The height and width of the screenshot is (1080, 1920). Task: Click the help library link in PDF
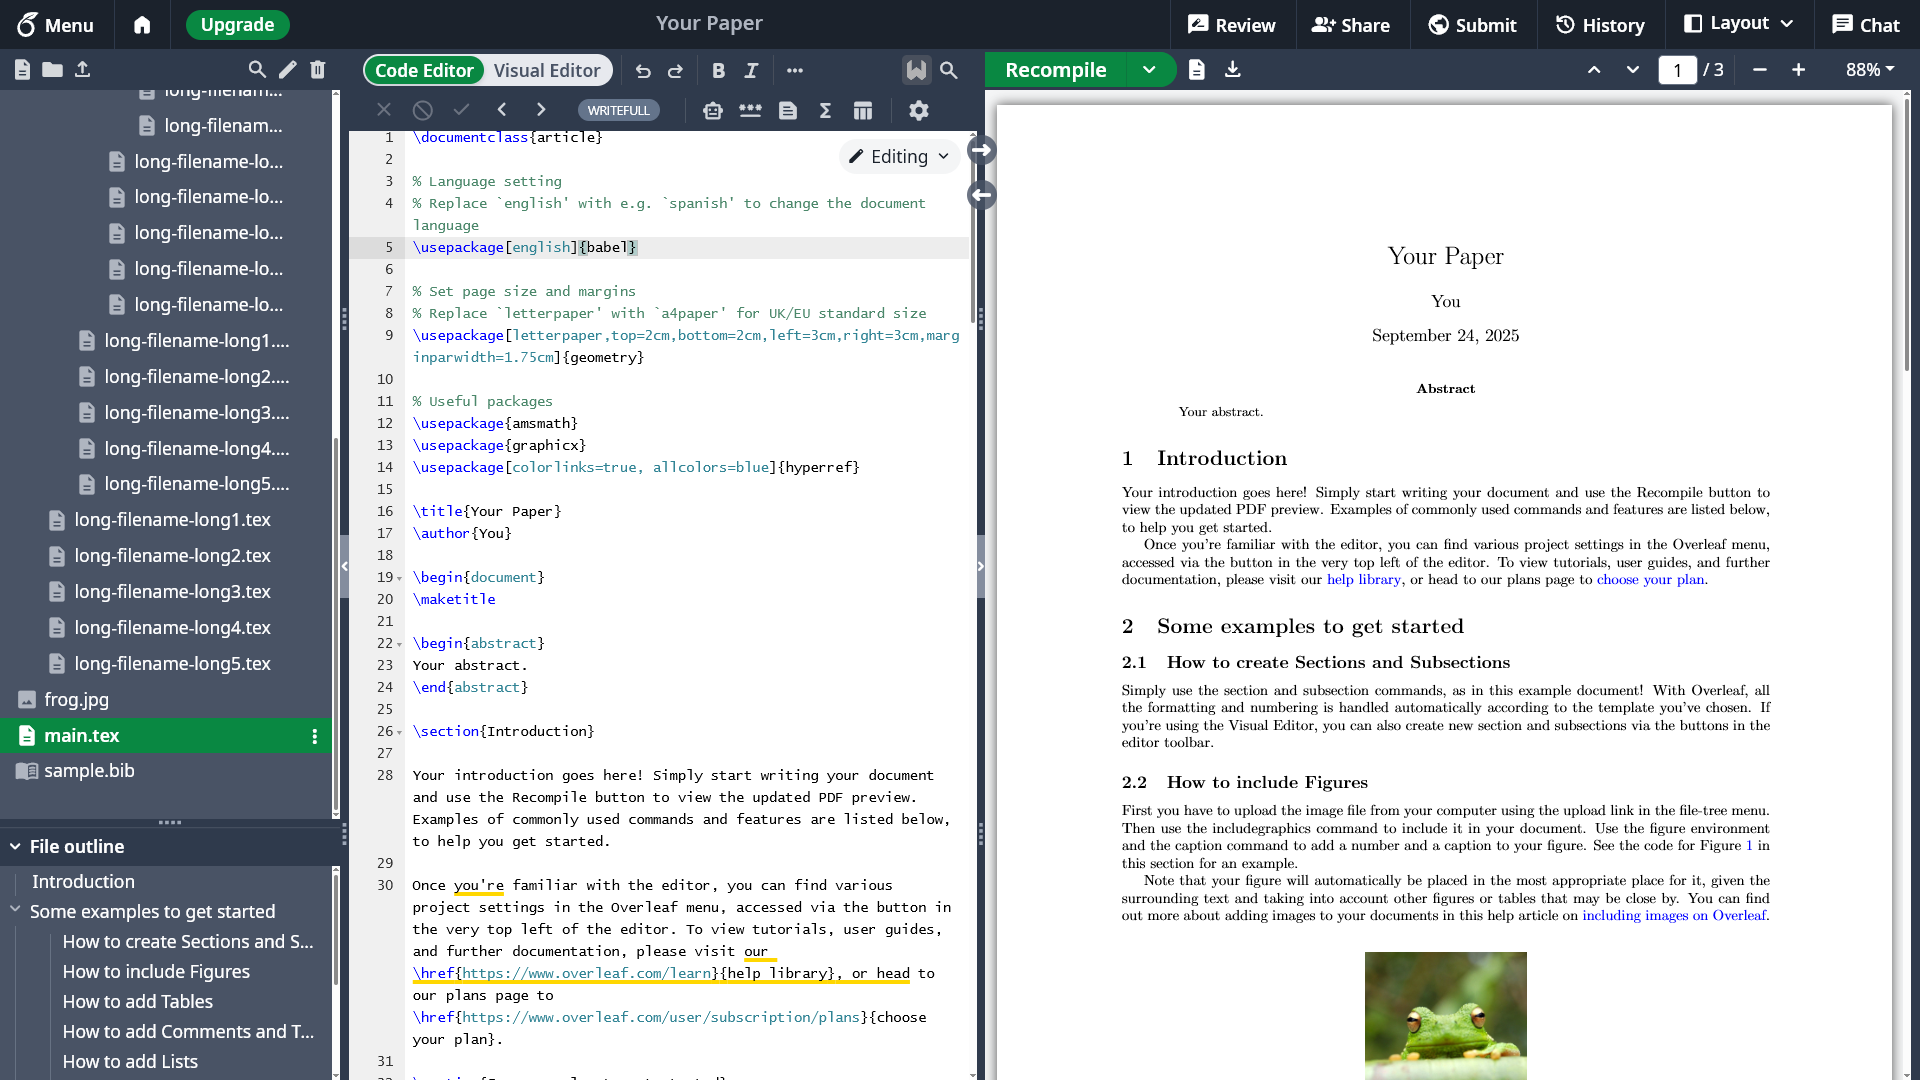click(x=1363, y=580)
